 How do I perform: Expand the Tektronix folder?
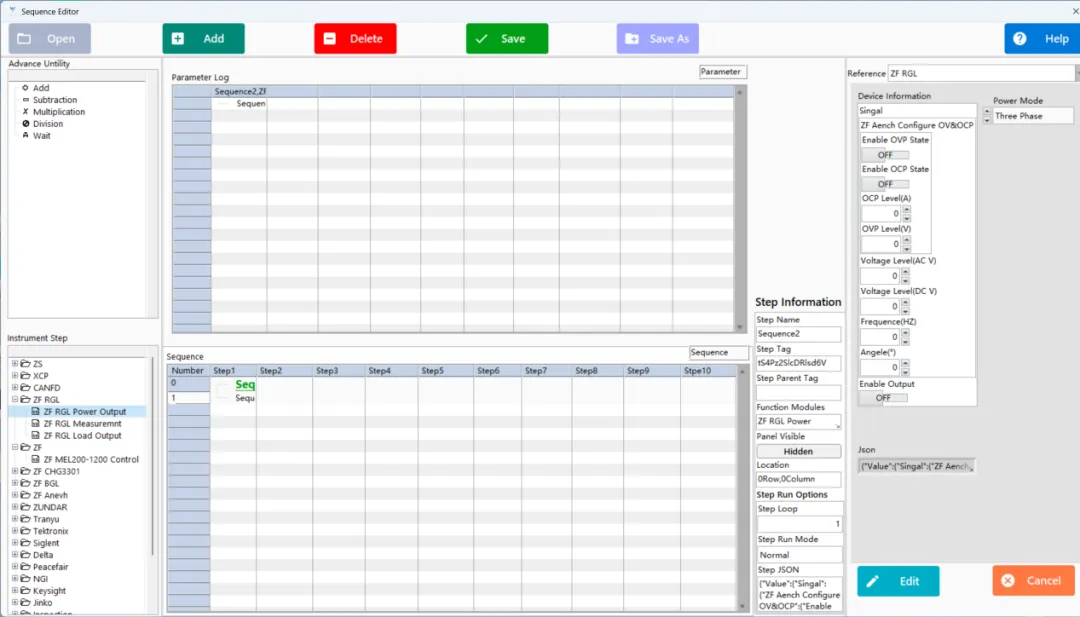(x=14, y=531)
